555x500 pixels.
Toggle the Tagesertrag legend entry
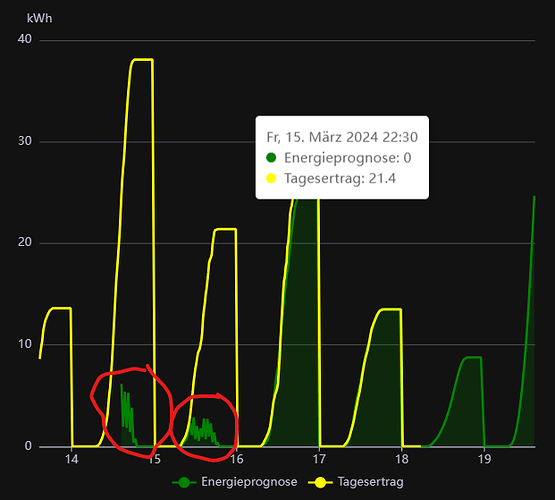356,482
